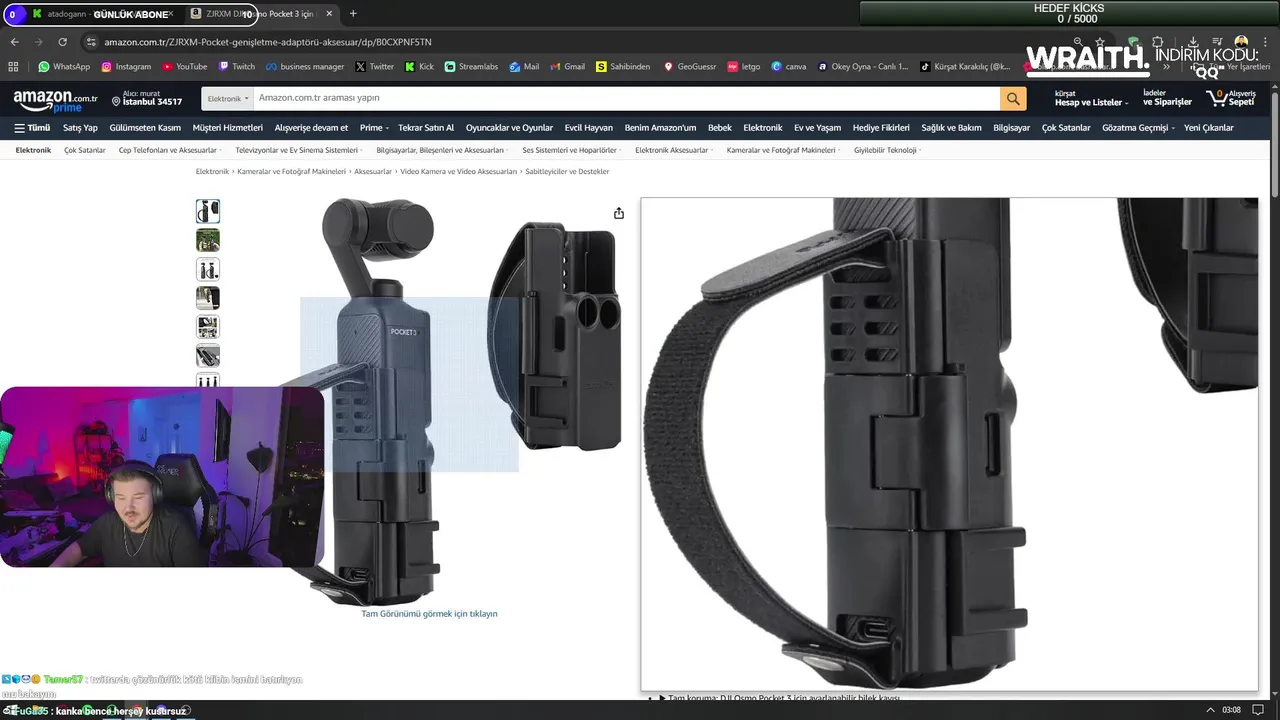
Task: Click the Amazon.com.tr prime logo
Action: coord(55,100)
